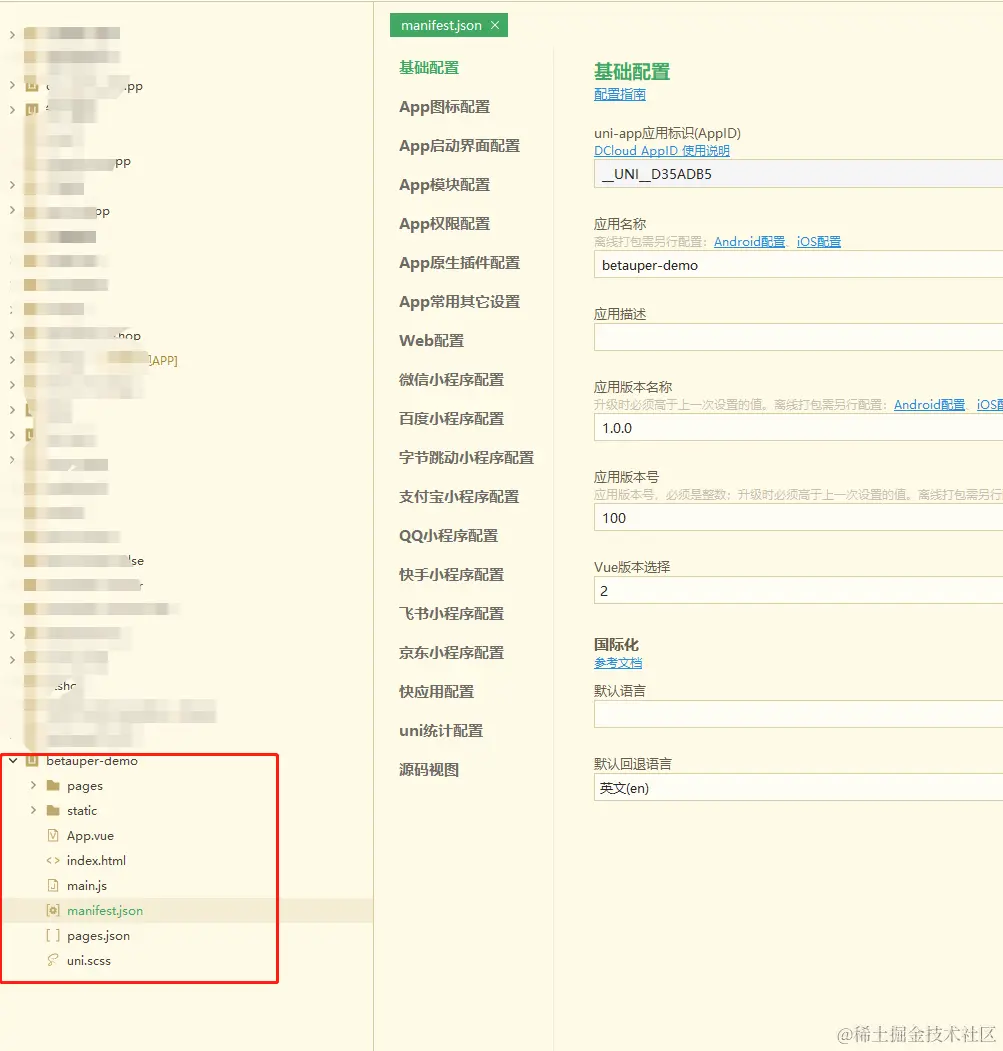
Task: Close the manifest.json tab
Action: (x=495, y=25)
